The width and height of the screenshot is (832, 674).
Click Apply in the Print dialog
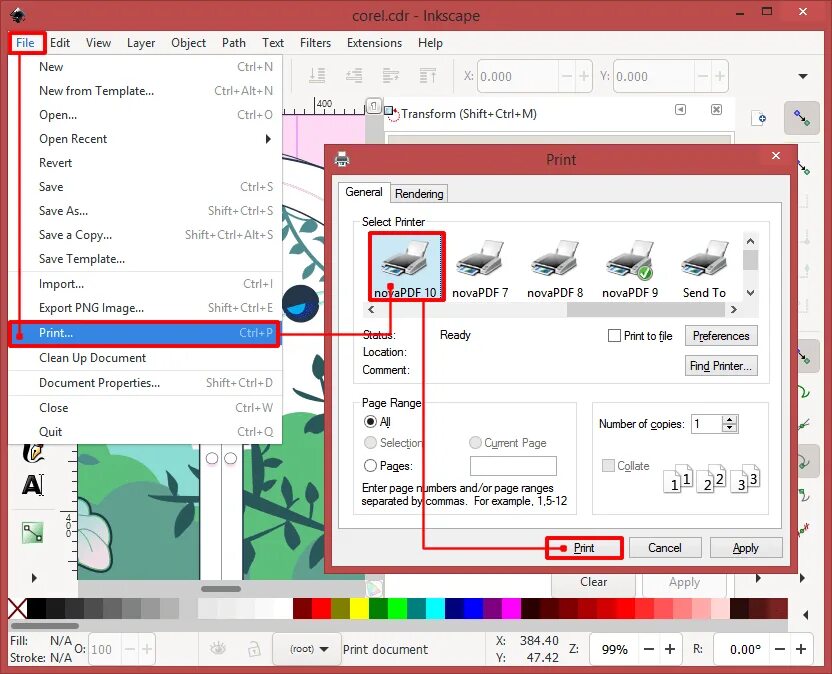point(746,548)
